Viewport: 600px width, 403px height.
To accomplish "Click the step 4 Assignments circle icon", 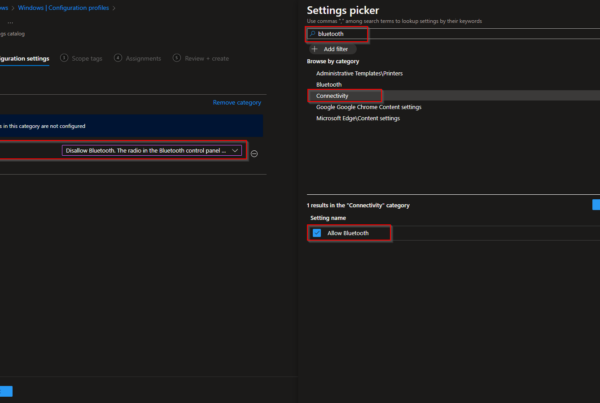I will pos(118,58).
